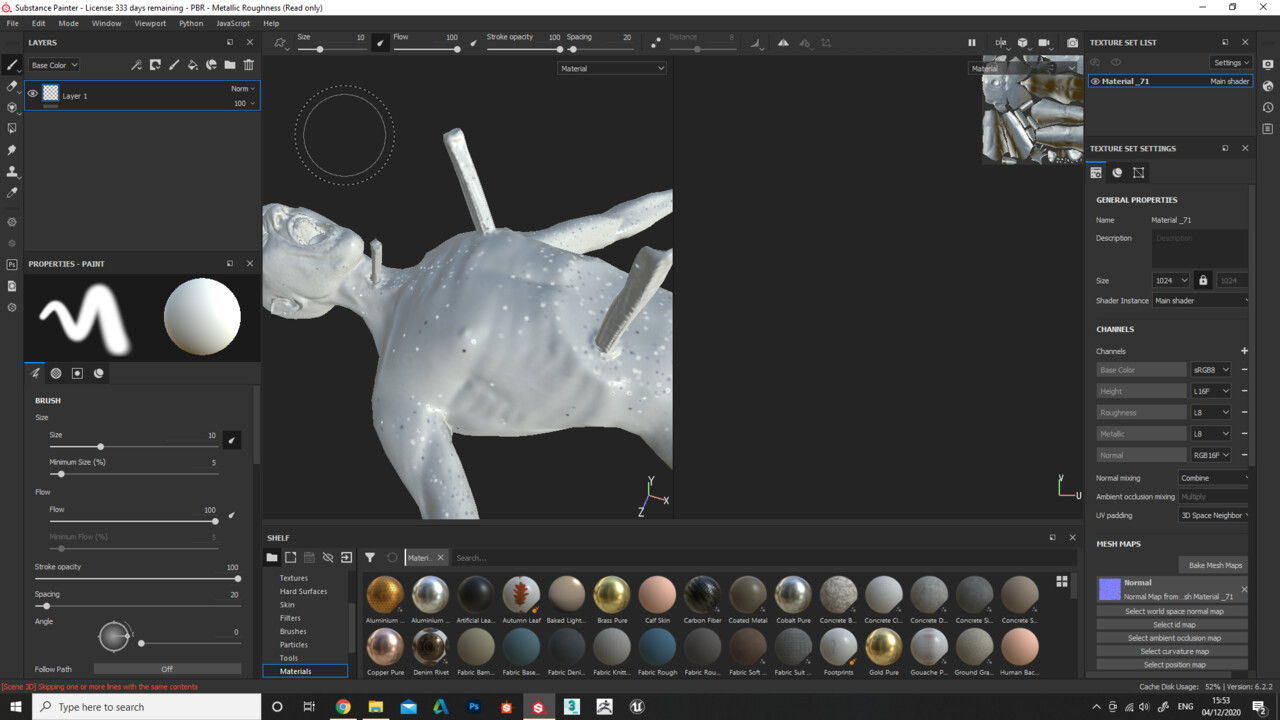Viewport: 1280px width, 720px height.
Task: Choose the Clone stamp tool
Action: pyautogui.click(x=12, y=169)
